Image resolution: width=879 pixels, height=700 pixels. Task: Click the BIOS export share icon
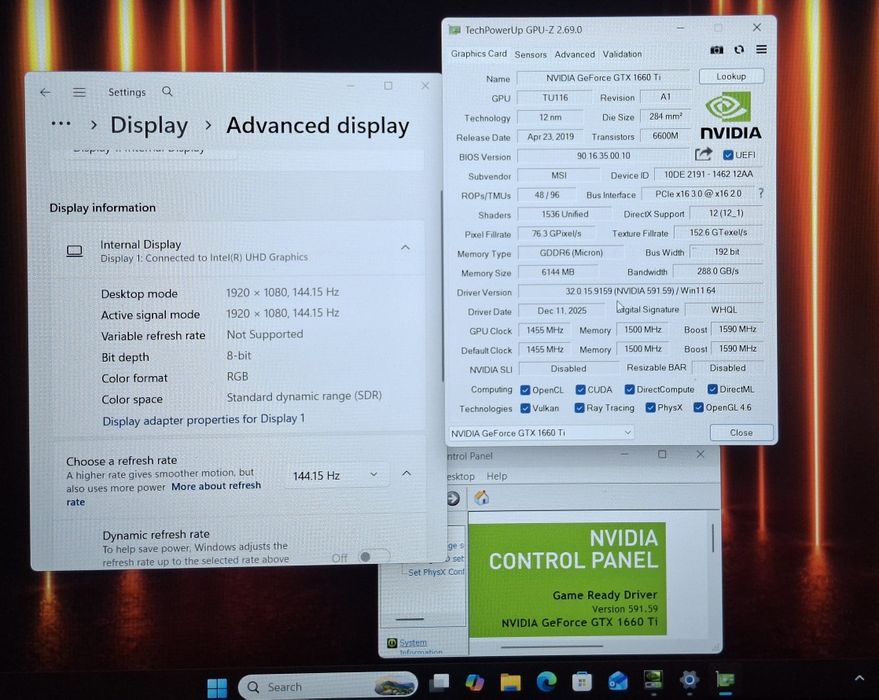[x=703, y=154]
